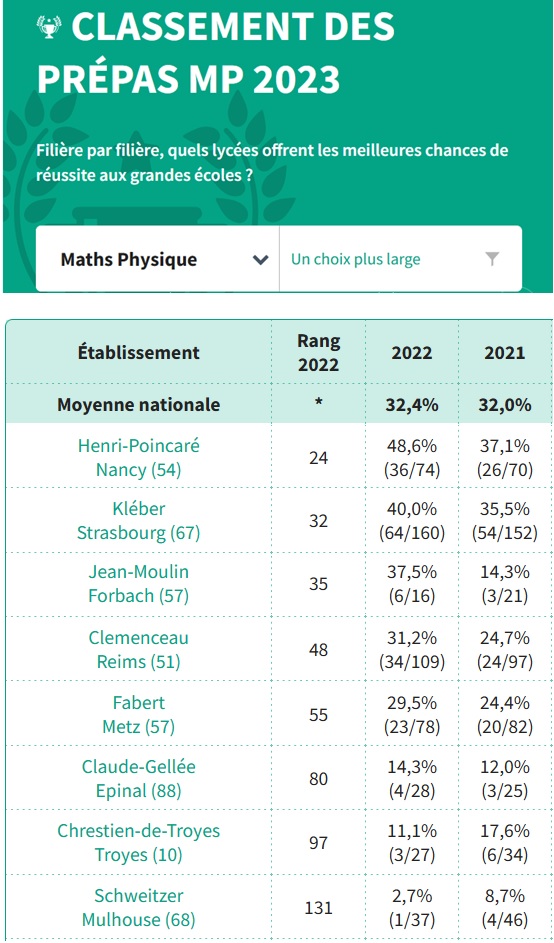Open the Un choix plus large filter
The height and width of the screenshot is (943, 554).
pos(401,259)
